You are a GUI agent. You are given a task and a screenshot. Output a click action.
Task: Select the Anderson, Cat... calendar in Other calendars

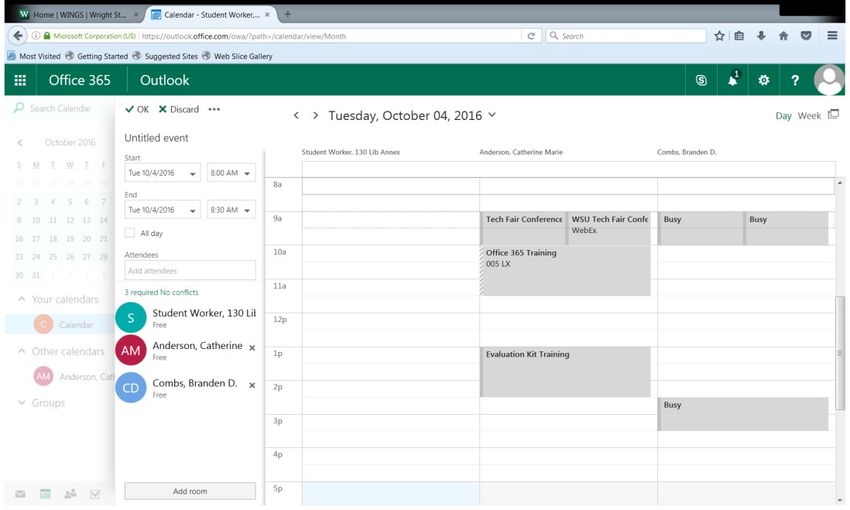click(x=73, y=376)
